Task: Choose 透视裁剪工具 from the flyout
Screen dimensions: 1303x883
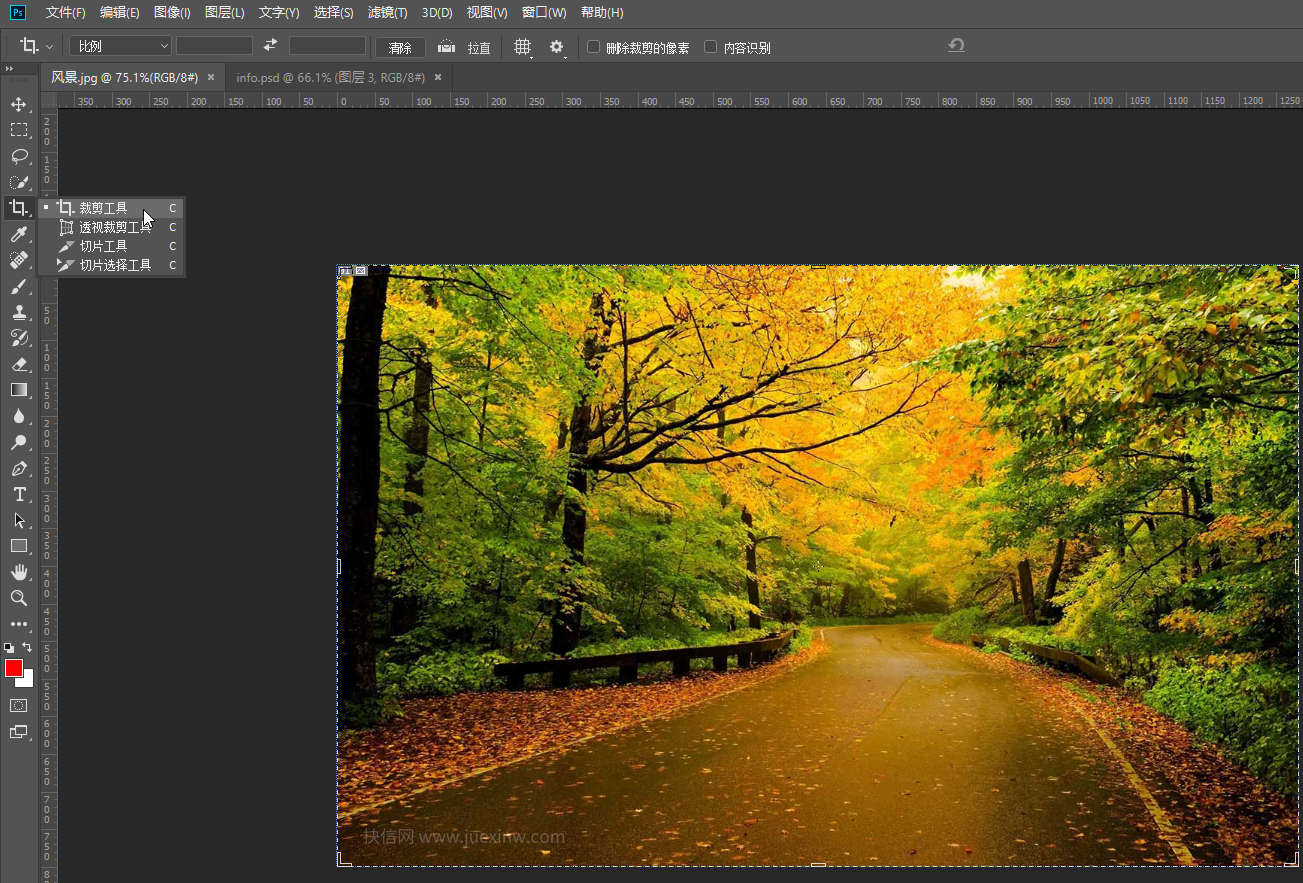Action: click(115, 227)
